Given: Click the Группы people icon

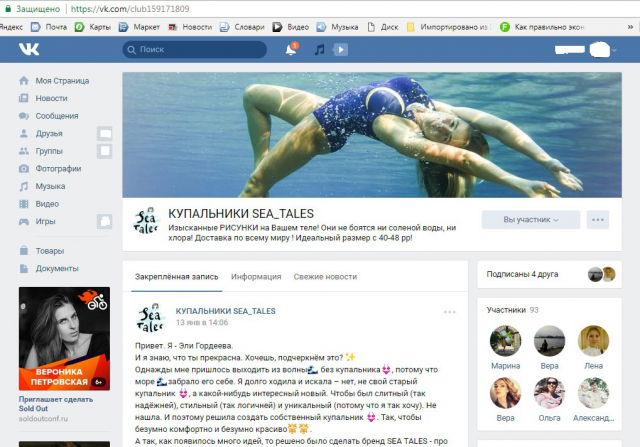Looking at the screenshot, I should [x=24, y=151].
